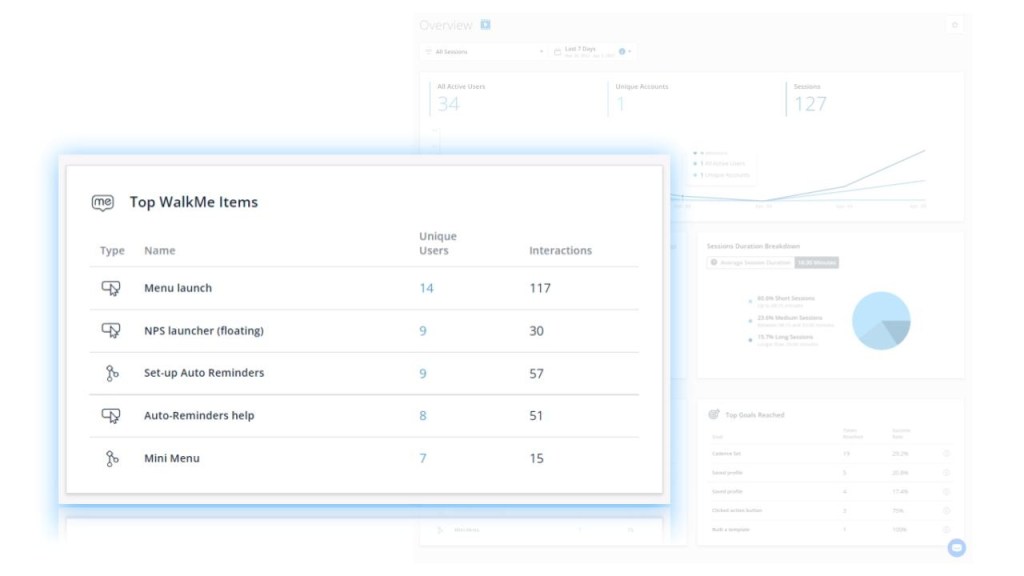This screenshot has height=576, width=1024.
Task: Click the target icon beside Top Goals Reached
Action: pos(714,414)
